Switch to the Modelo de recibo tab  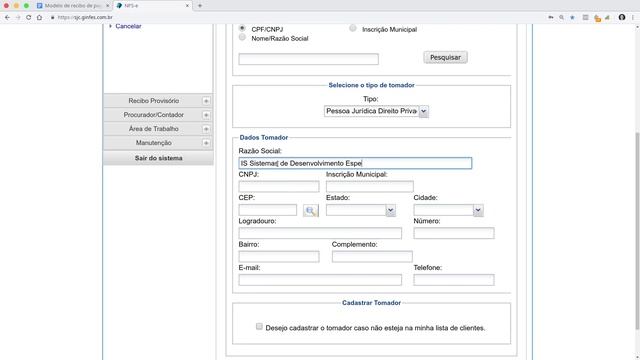(73, 6)
